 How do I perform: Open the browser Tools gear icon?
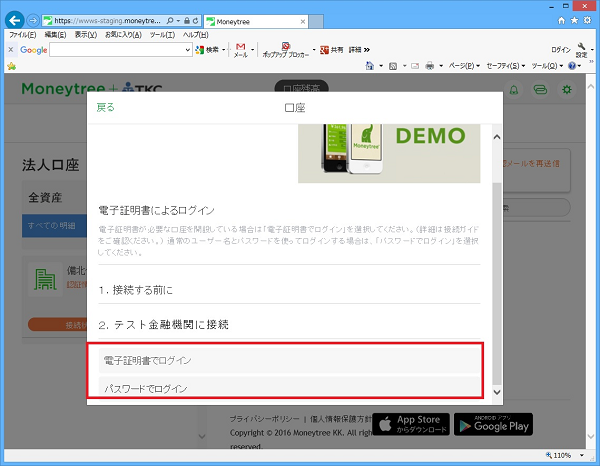(587, 20)
